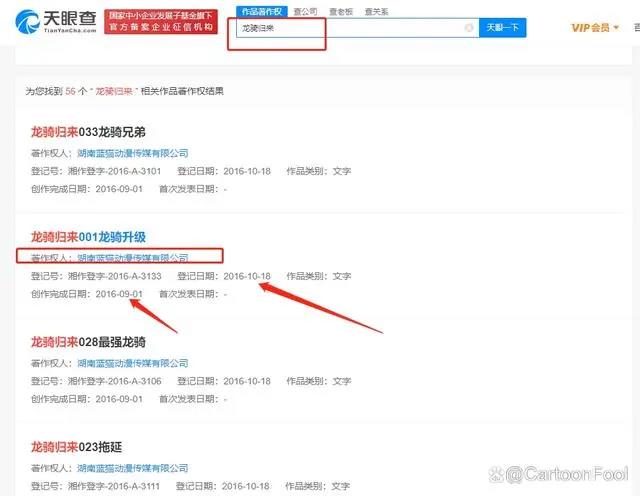Click 作品类别 文字 in 033龙骑兄弟 entry
640x496 pixels.
point(319,171)
